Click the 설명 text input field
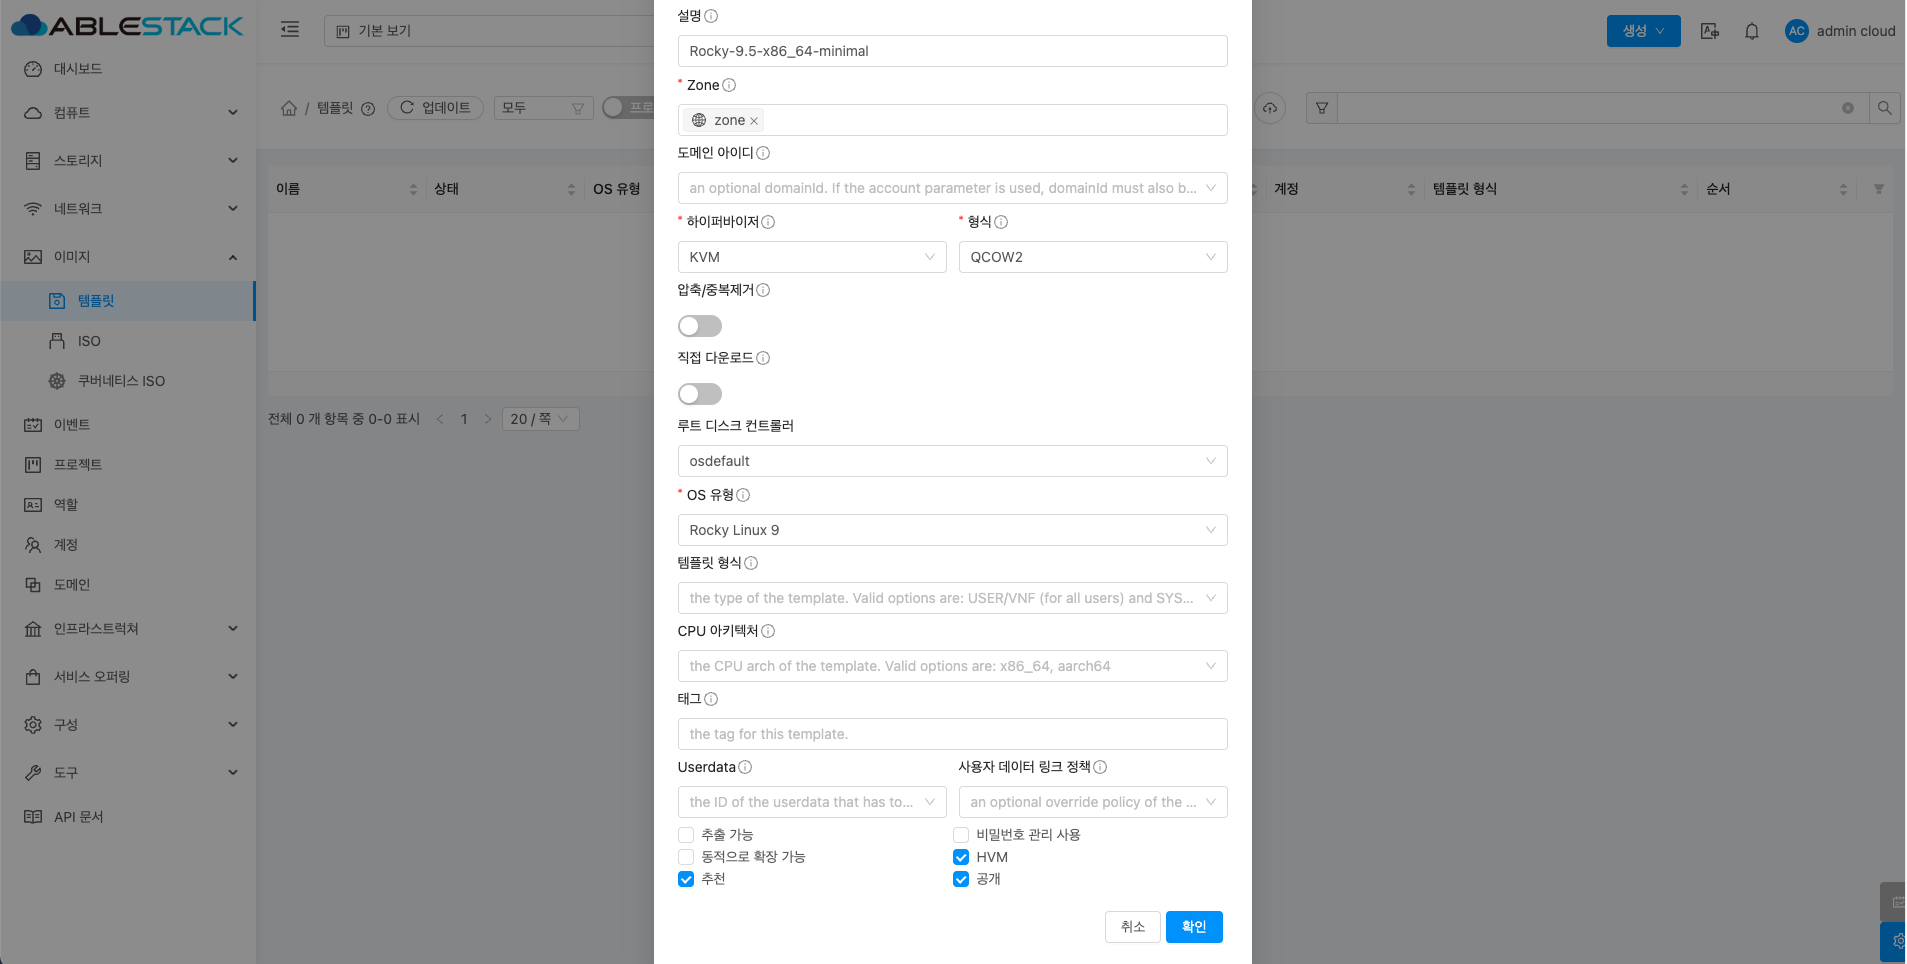The width and height of the screenshot is (1907, 964). tap(952, 51)
